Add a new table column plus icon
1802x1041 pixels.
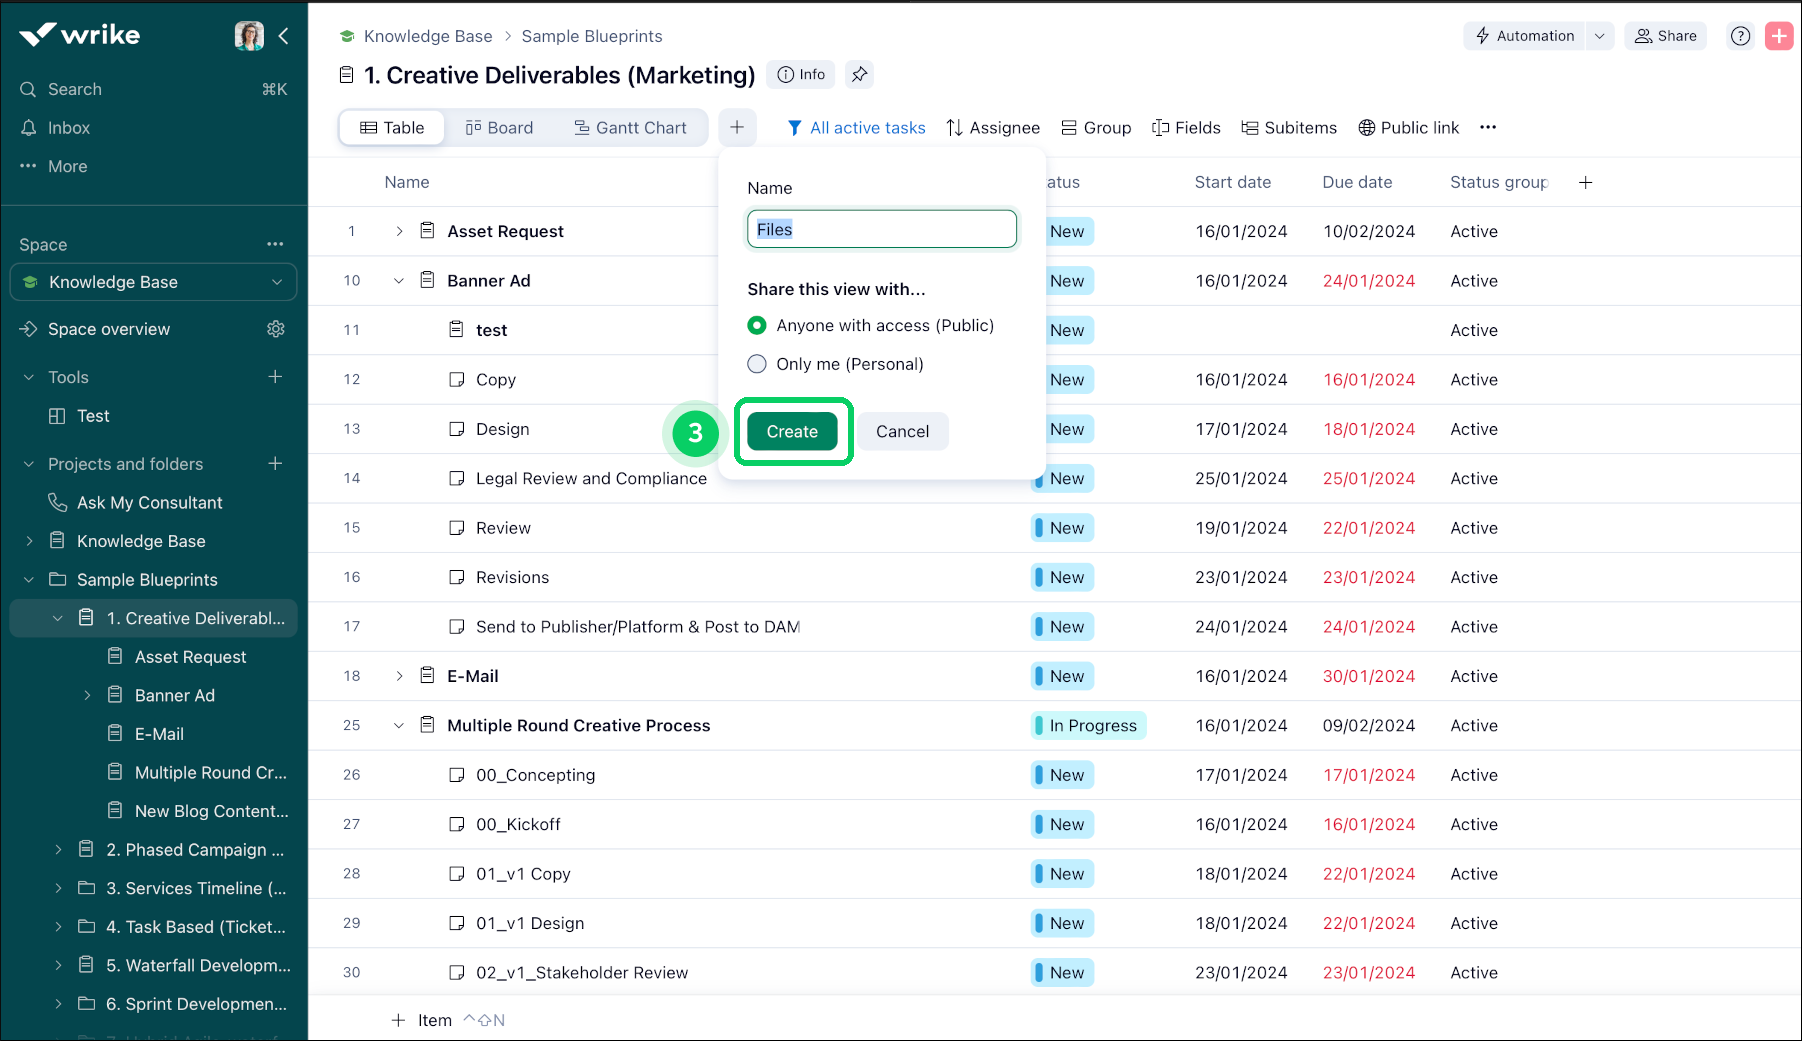tap(1585, 182)
